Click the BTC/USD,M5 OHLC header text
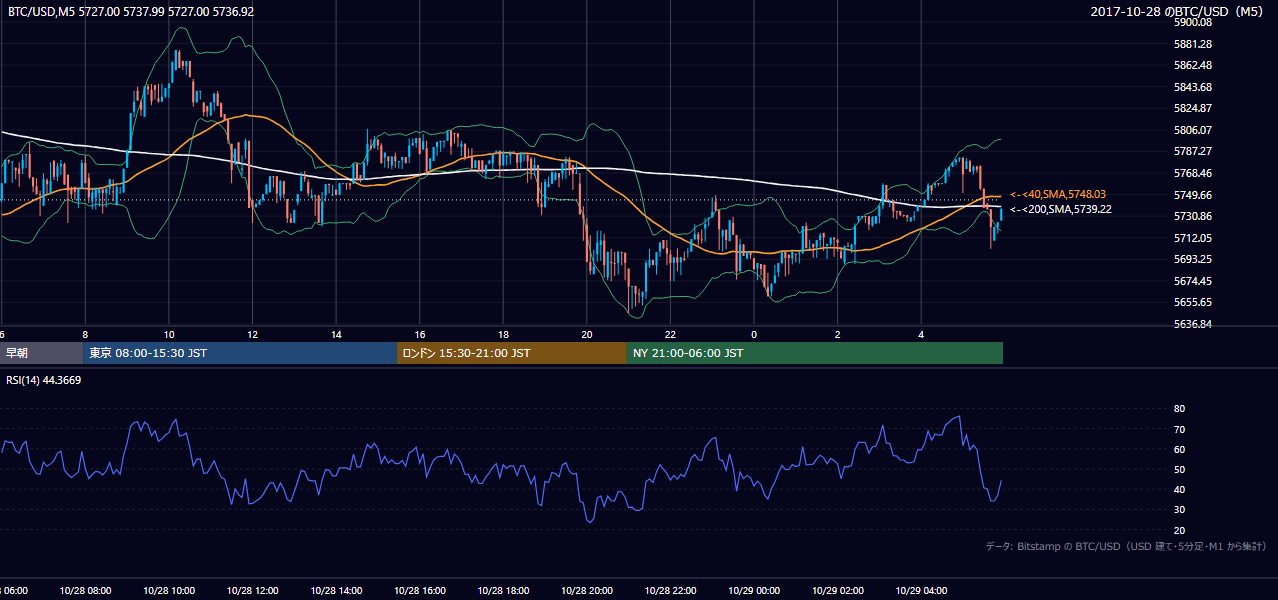Viewport: 1278px width, 600px height. coord(131,11)
